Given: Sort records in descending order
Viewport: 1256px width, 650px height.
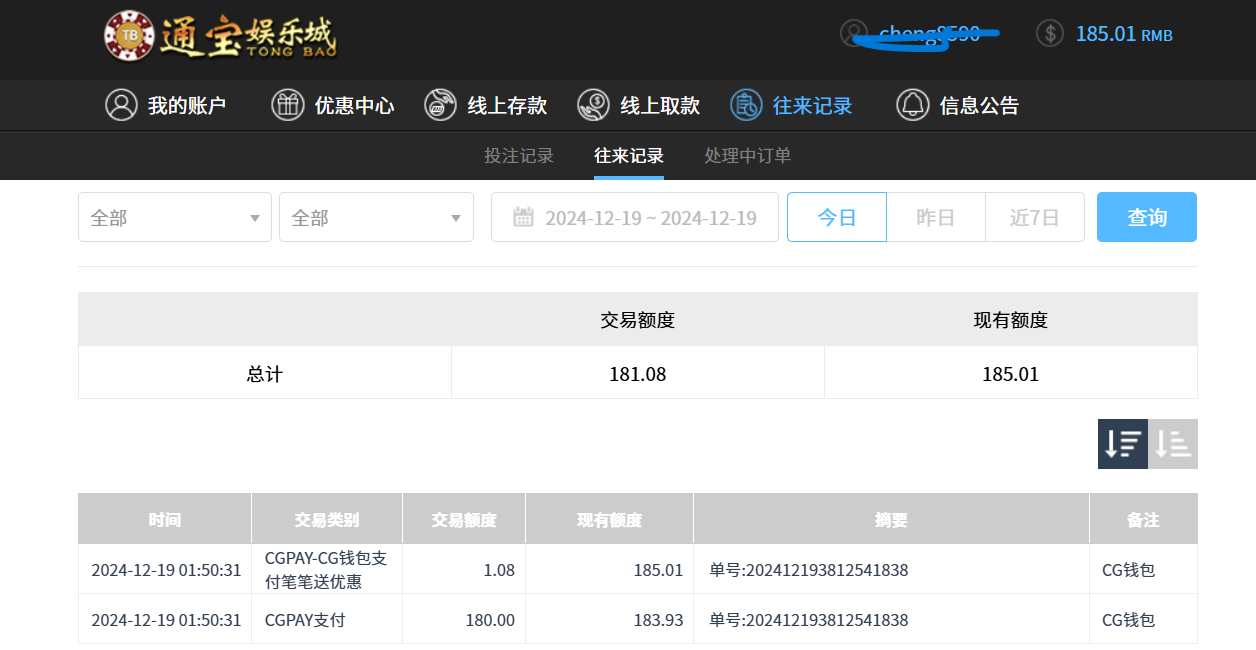Looking at the screenshot, I should pos(1122,444).
